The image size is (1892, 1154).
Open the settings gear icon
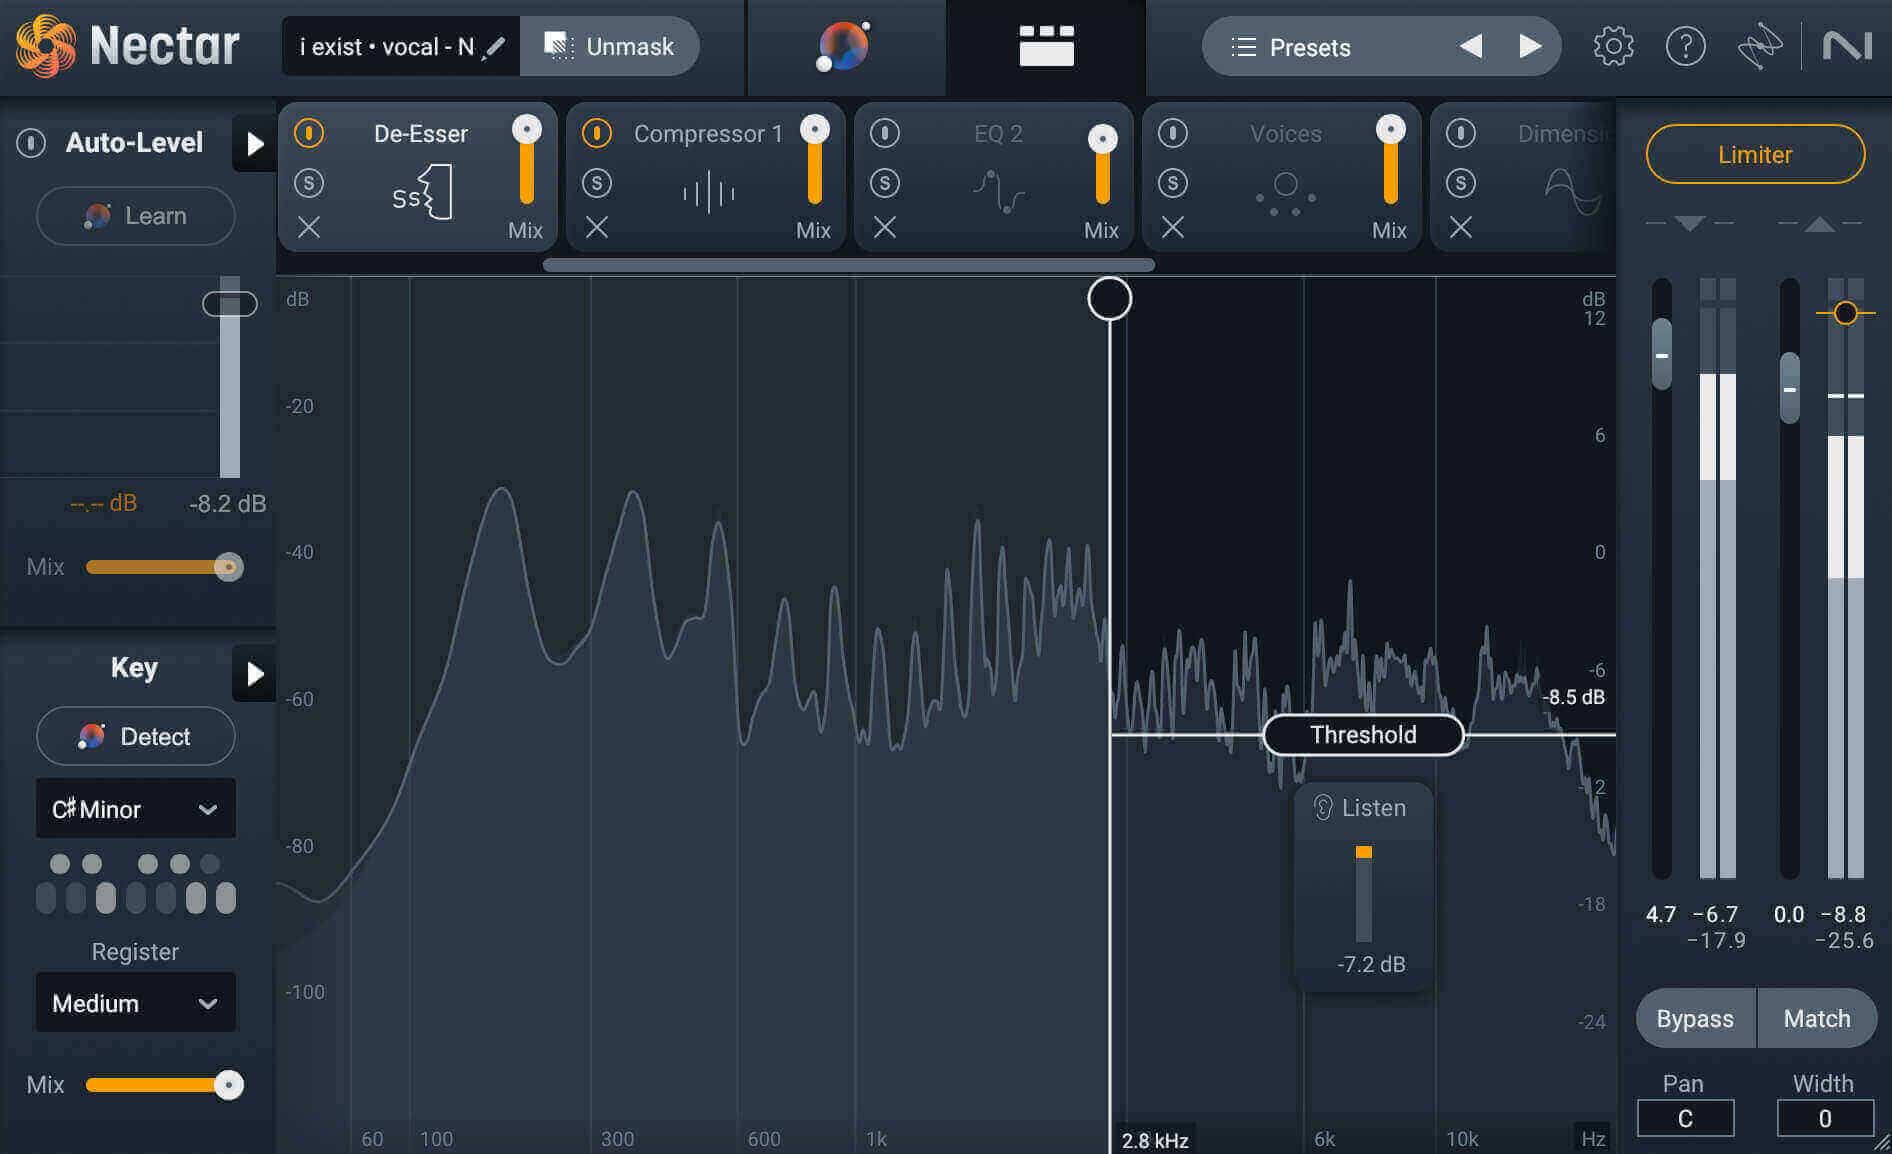(1612, 46)
